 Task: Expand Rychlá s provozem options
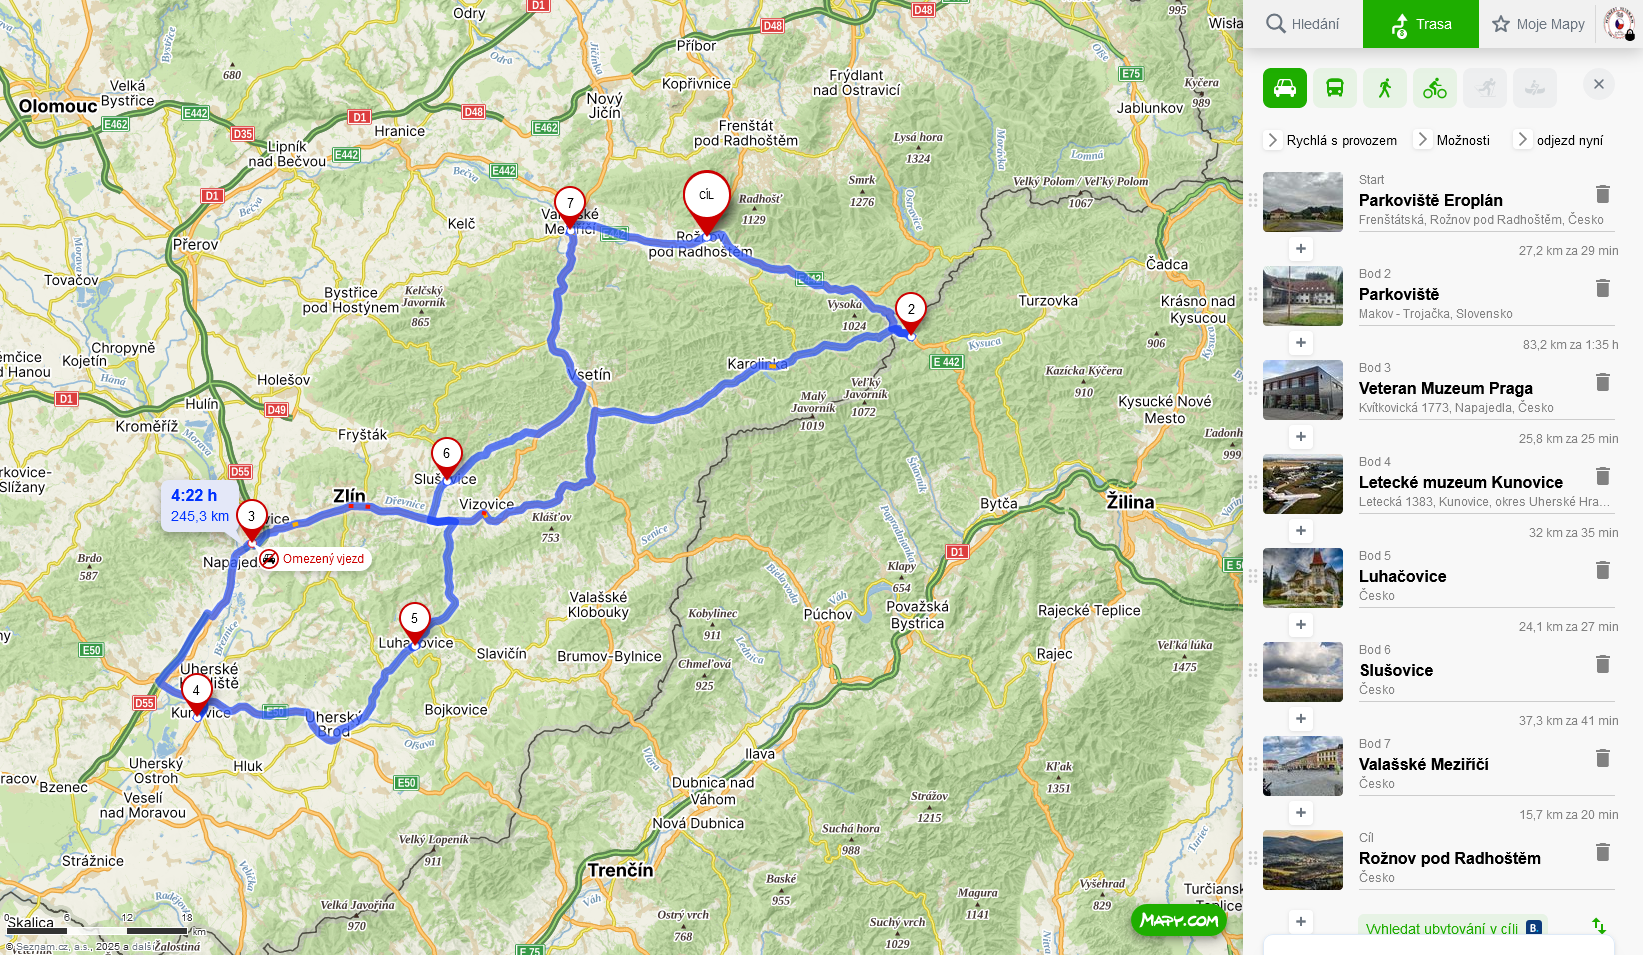1331,140
